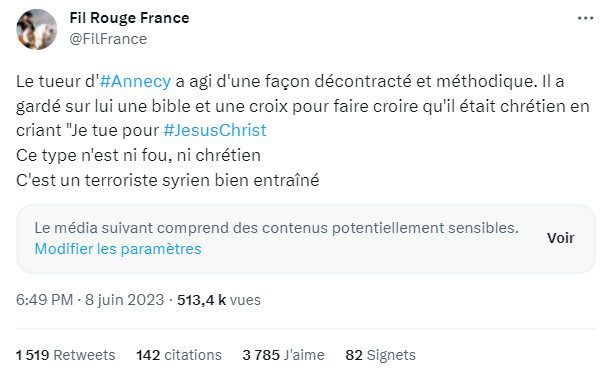
Task: Click the line 'Ce type n'est ni fou'
Action: pyautogui.click(x=138, y=155)
